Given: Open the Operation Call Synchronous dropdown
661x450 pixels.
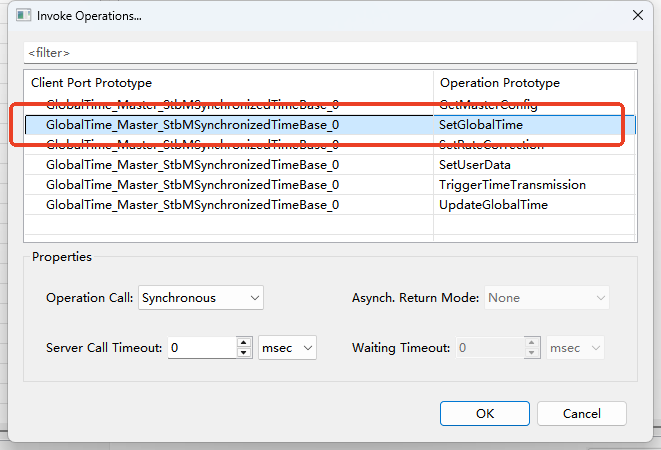Looking at the screenshot, I should tap(200, 297).
